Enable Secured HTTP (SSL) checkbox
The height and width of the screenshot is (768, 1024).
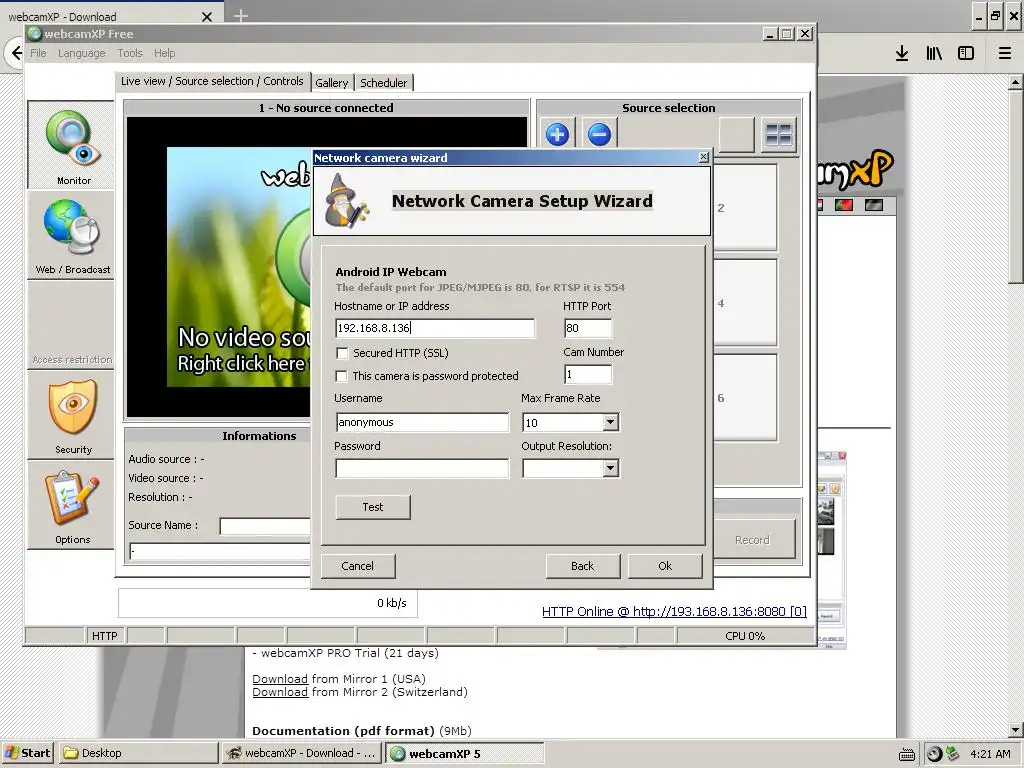[x=342, y=353]
